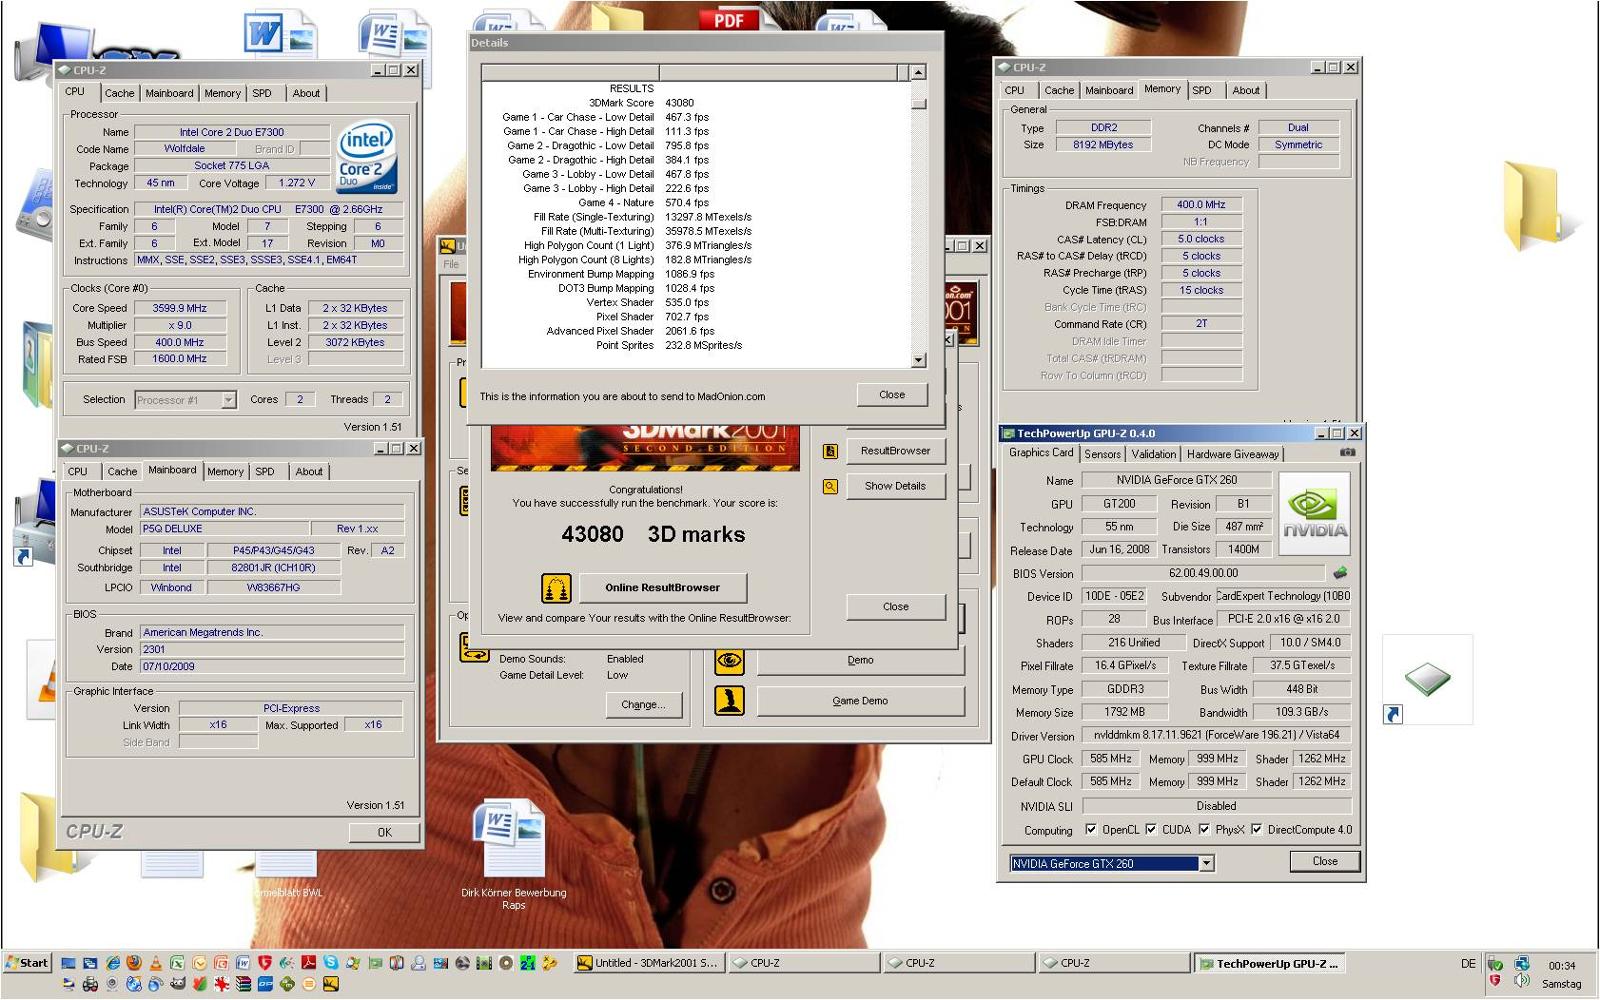1600x1000 pixels.
Task: Click the ResultBrowser button
Action: (x=895, y=451)
